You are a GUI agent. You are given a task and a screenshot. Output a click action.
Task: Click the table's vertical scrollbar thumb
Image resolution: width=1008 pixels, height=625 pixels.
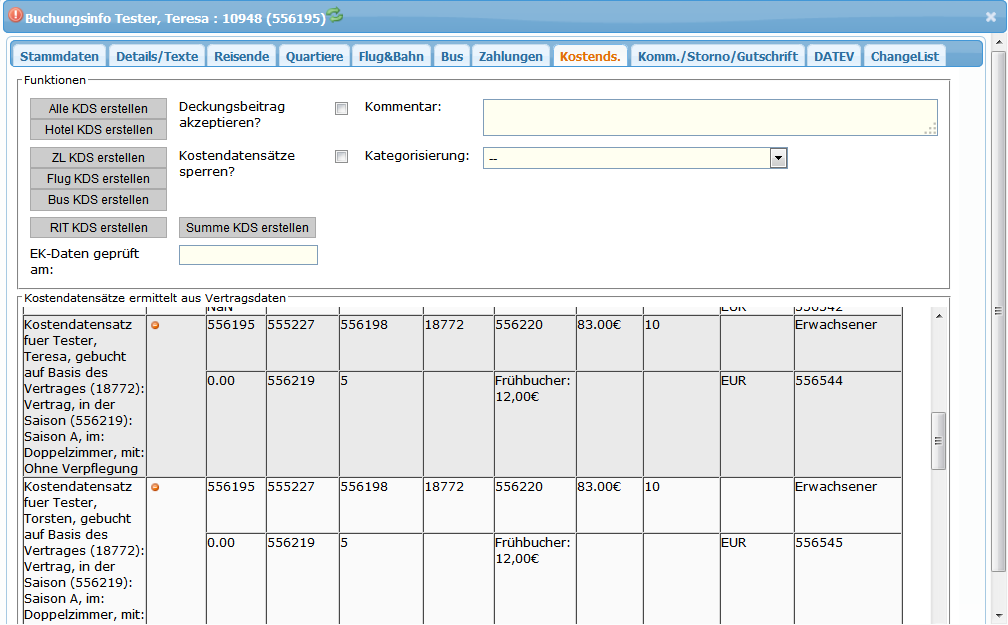click(x=938, y=440)
